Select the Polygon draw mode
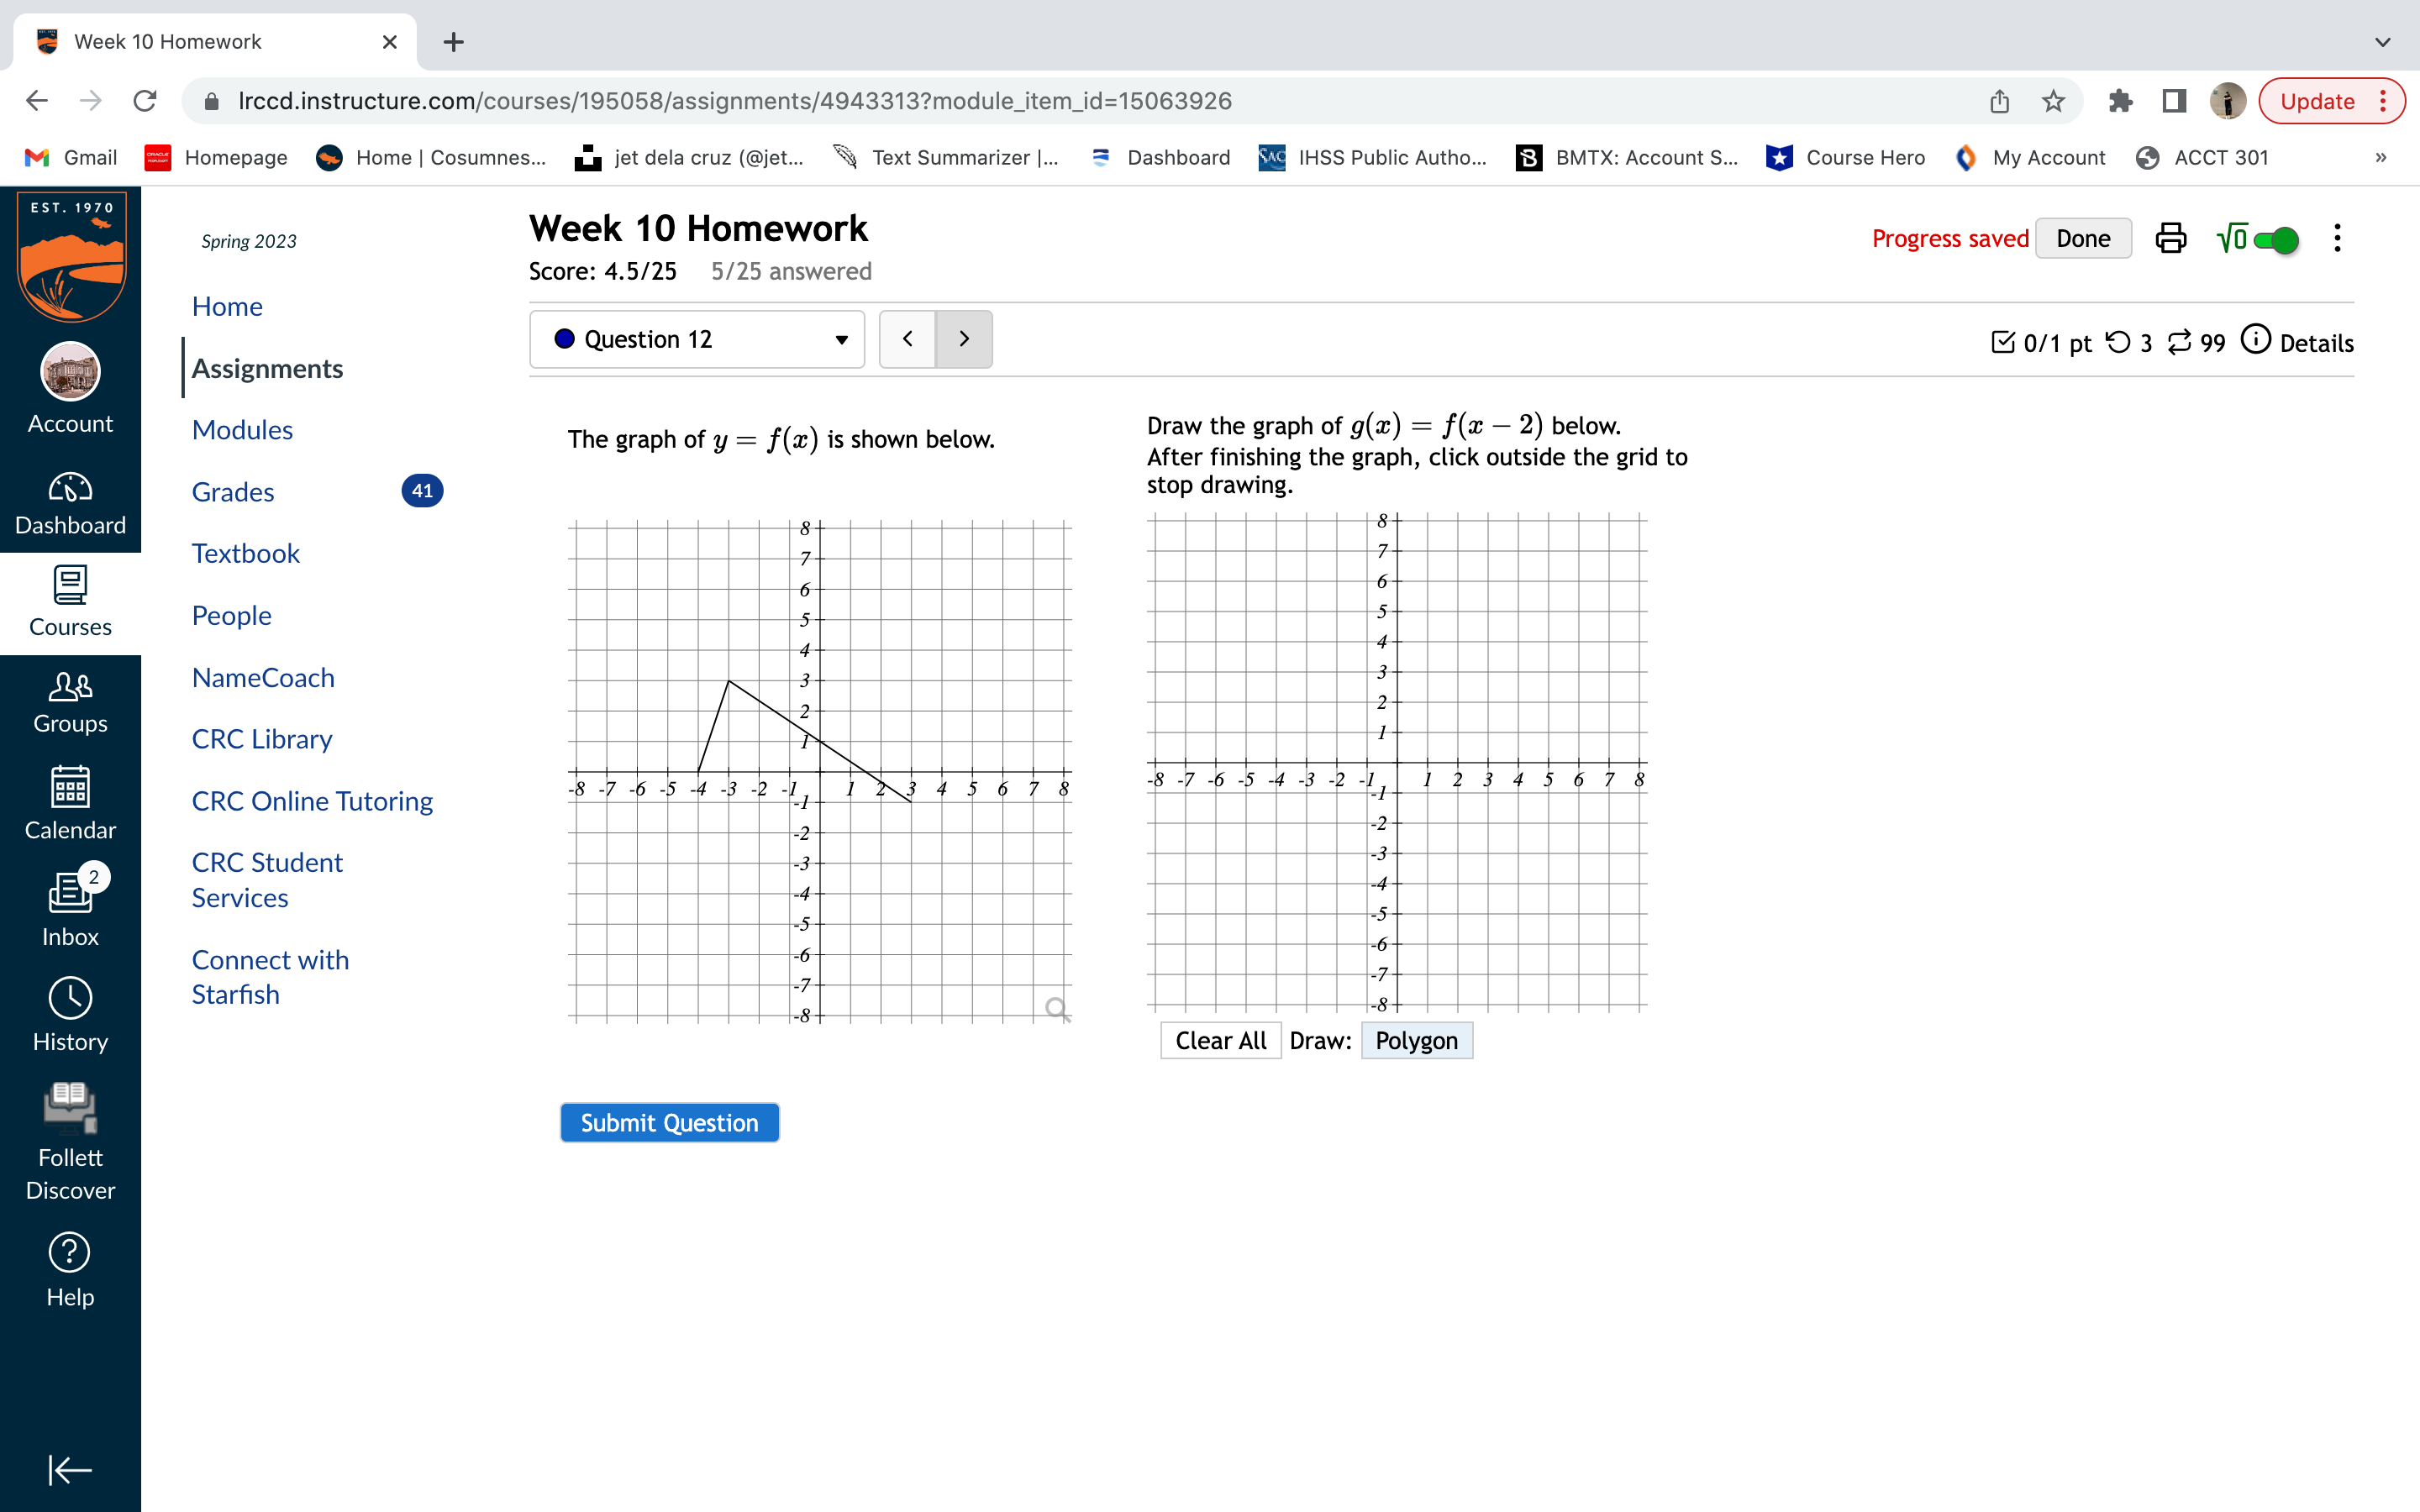 [1416, 1041]
